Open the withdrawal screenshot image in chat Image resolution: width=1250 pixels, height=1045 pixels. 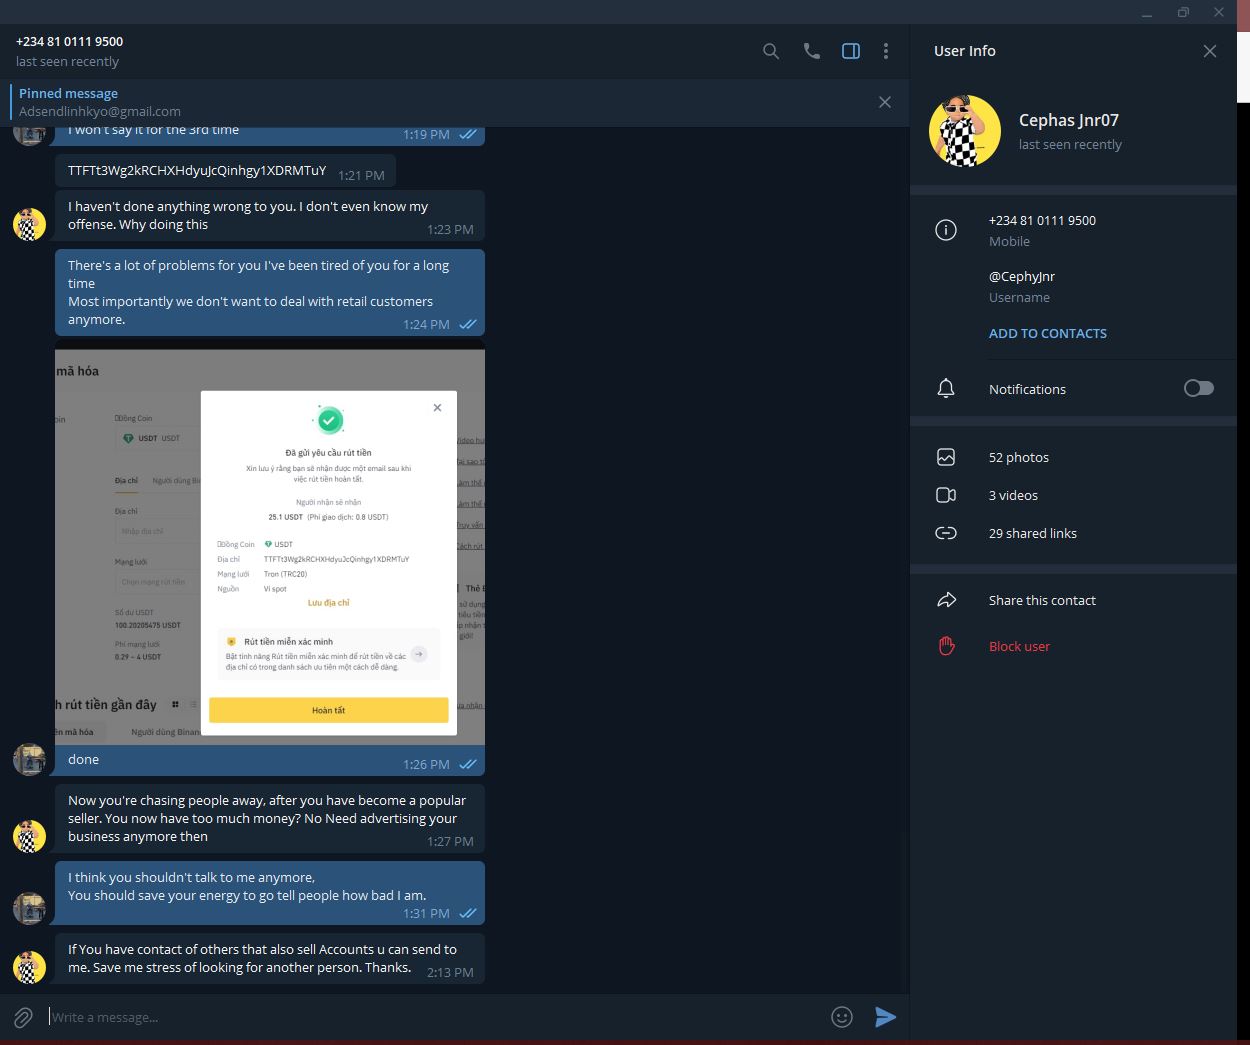[270, 545]
